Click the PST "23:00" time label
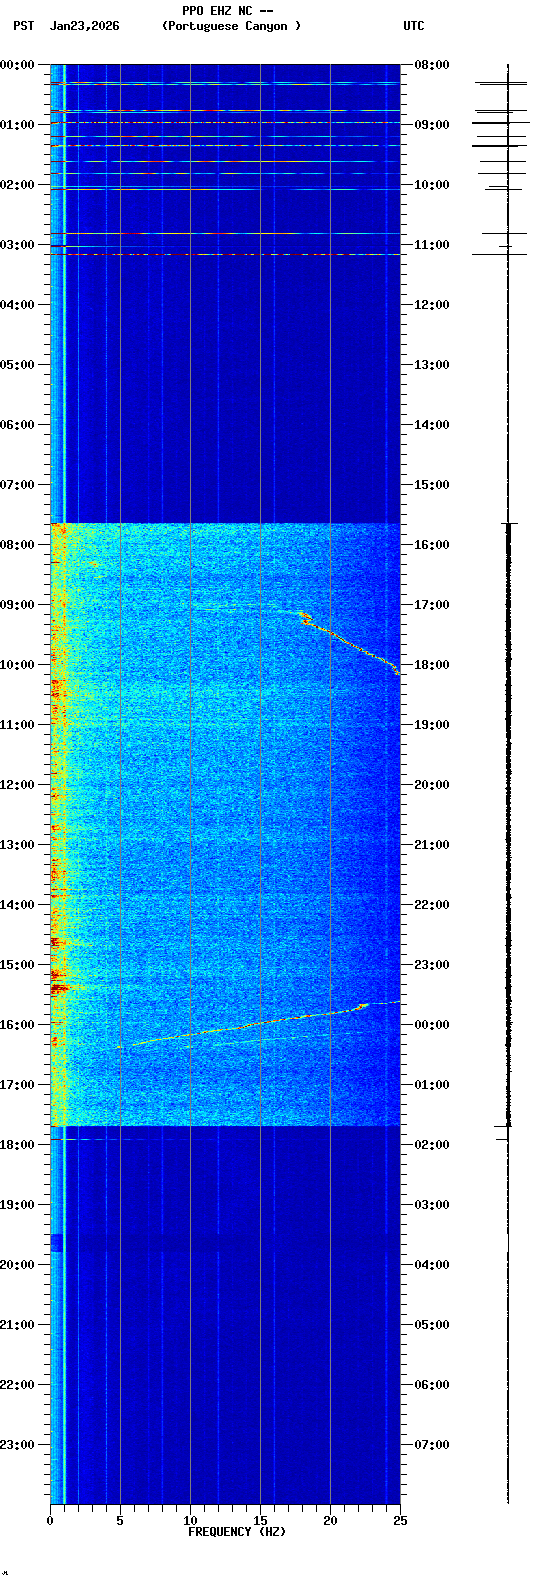Viewport: 552px width, 1584px height. pyautogui.click(x=17, y=1444)
